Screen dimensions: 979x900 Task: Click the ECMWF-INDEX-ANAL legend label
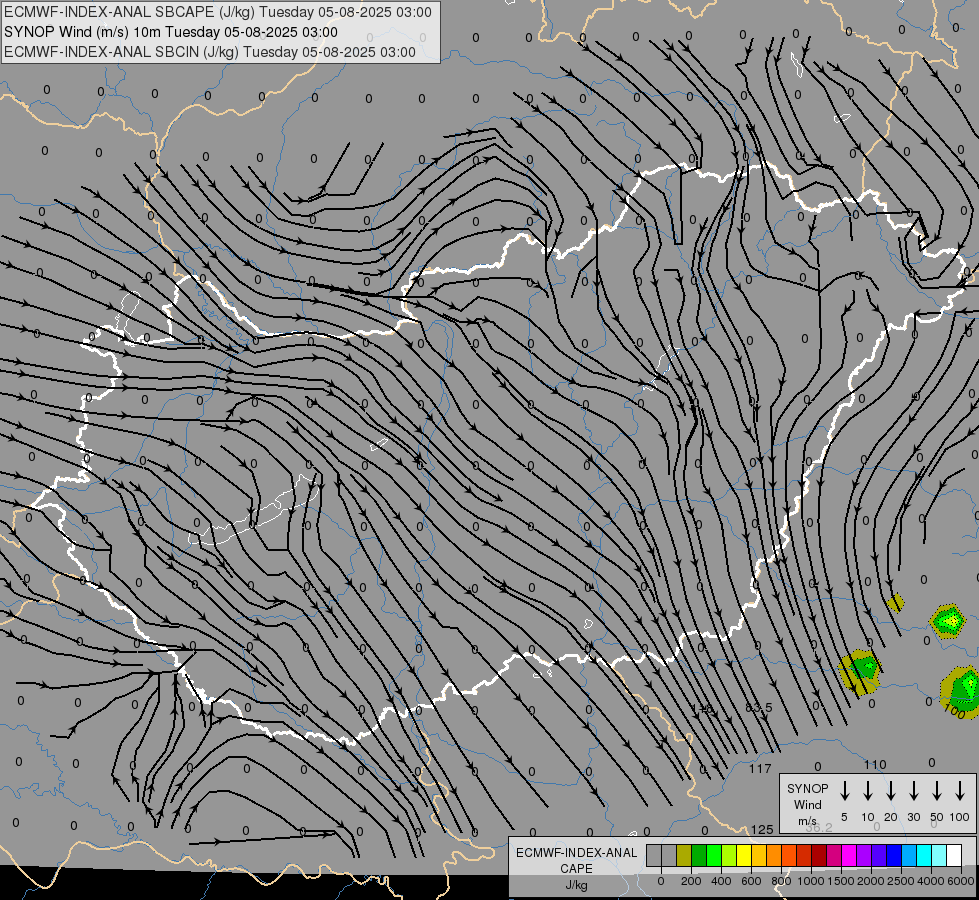[x=577, y=853]
